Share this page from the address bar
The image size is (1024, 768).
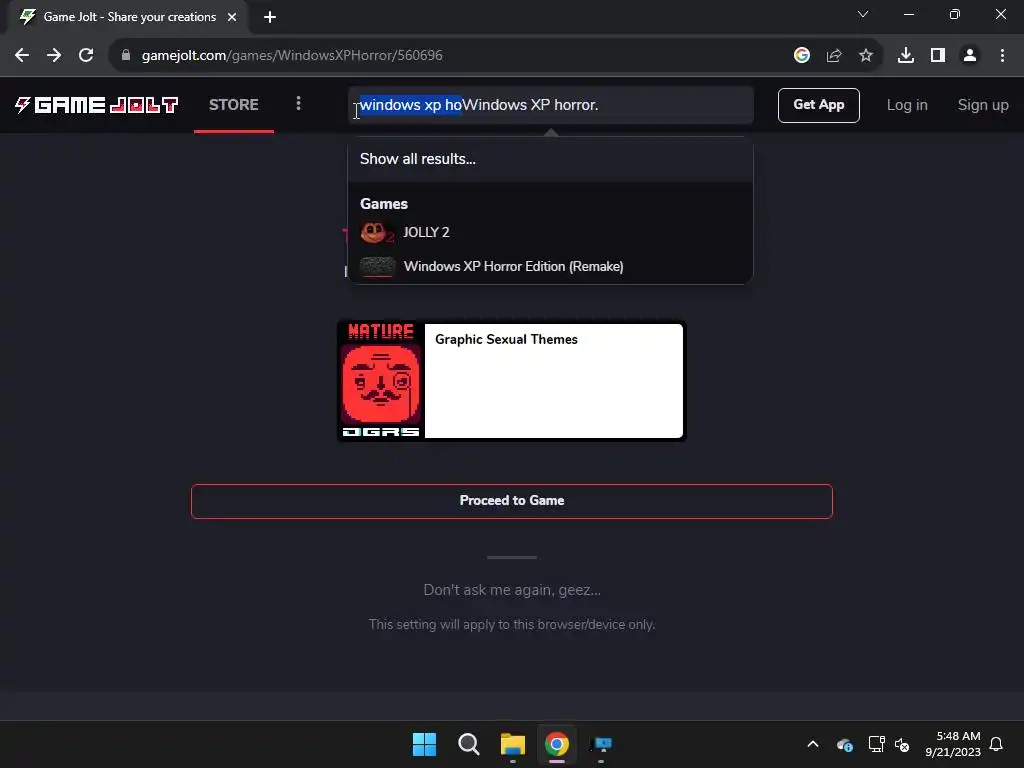coord(834,56)
